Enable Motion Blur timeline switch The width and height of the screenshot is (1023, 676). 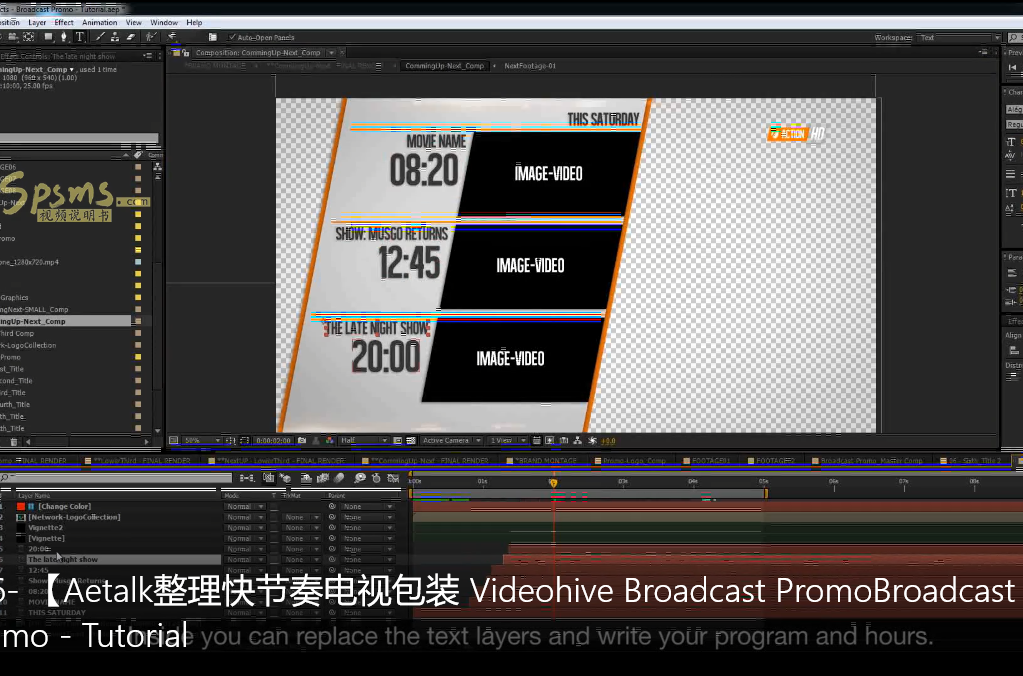click(339, 478)
